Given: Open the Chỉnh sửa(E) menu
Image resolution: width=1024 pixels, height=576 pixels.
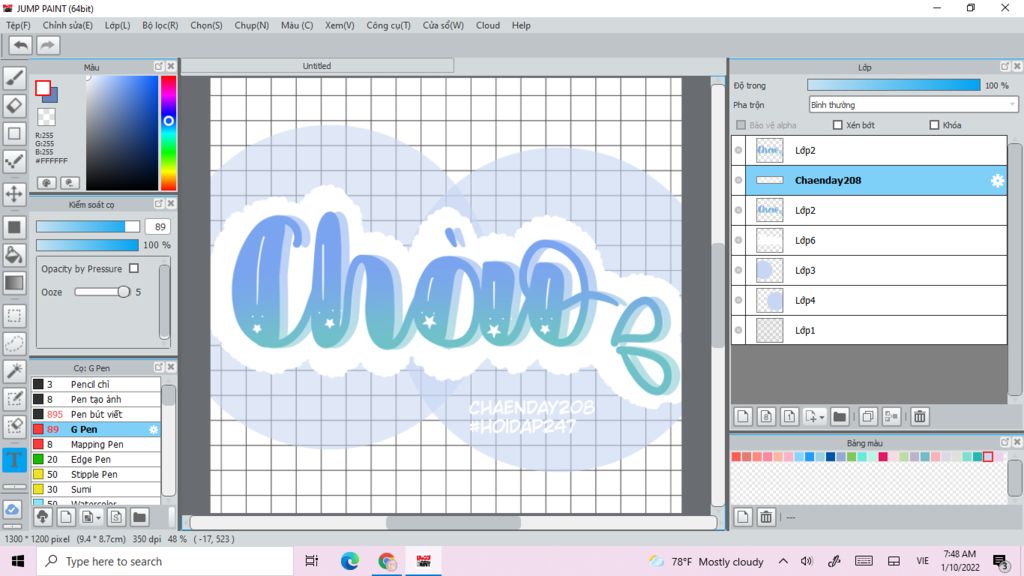Looking at the screenshot, I should pos(68,25).
